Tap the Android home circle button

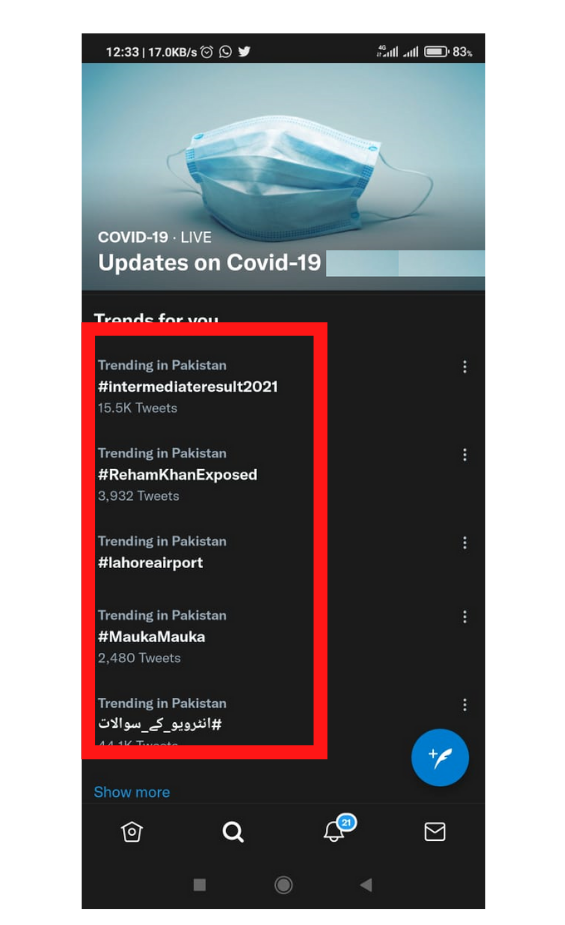pos(283,884)
